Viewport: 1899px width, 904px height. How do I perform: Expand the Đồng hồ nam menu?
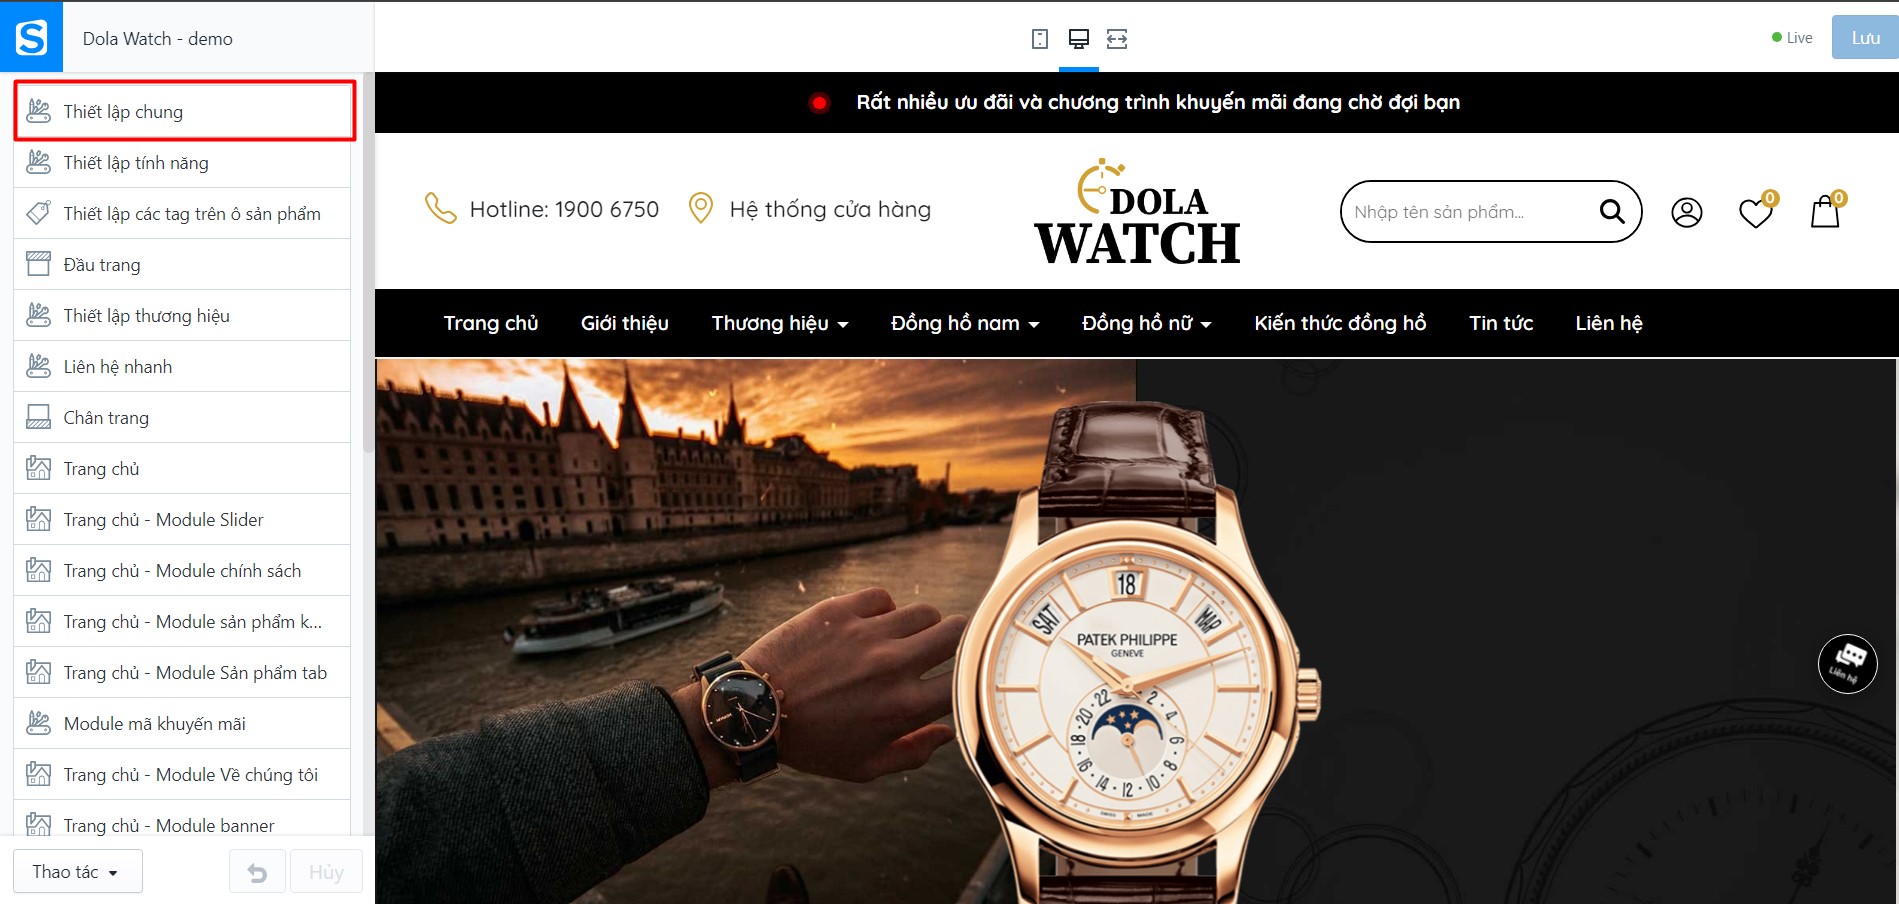pos(965,323)
